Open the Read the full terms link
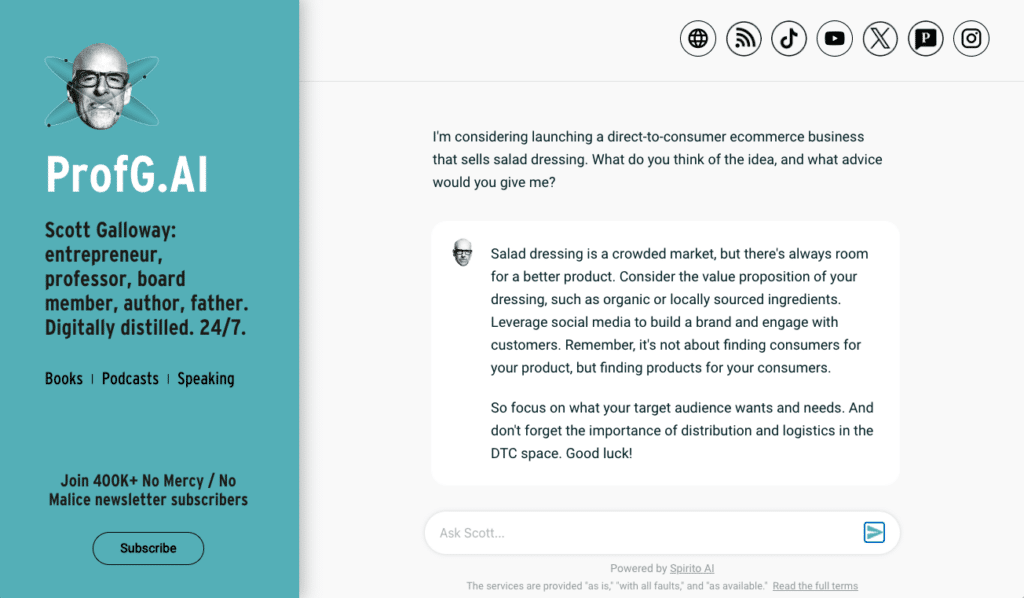The height and width of the screenshot is (598, 1024). click(815, 586)
